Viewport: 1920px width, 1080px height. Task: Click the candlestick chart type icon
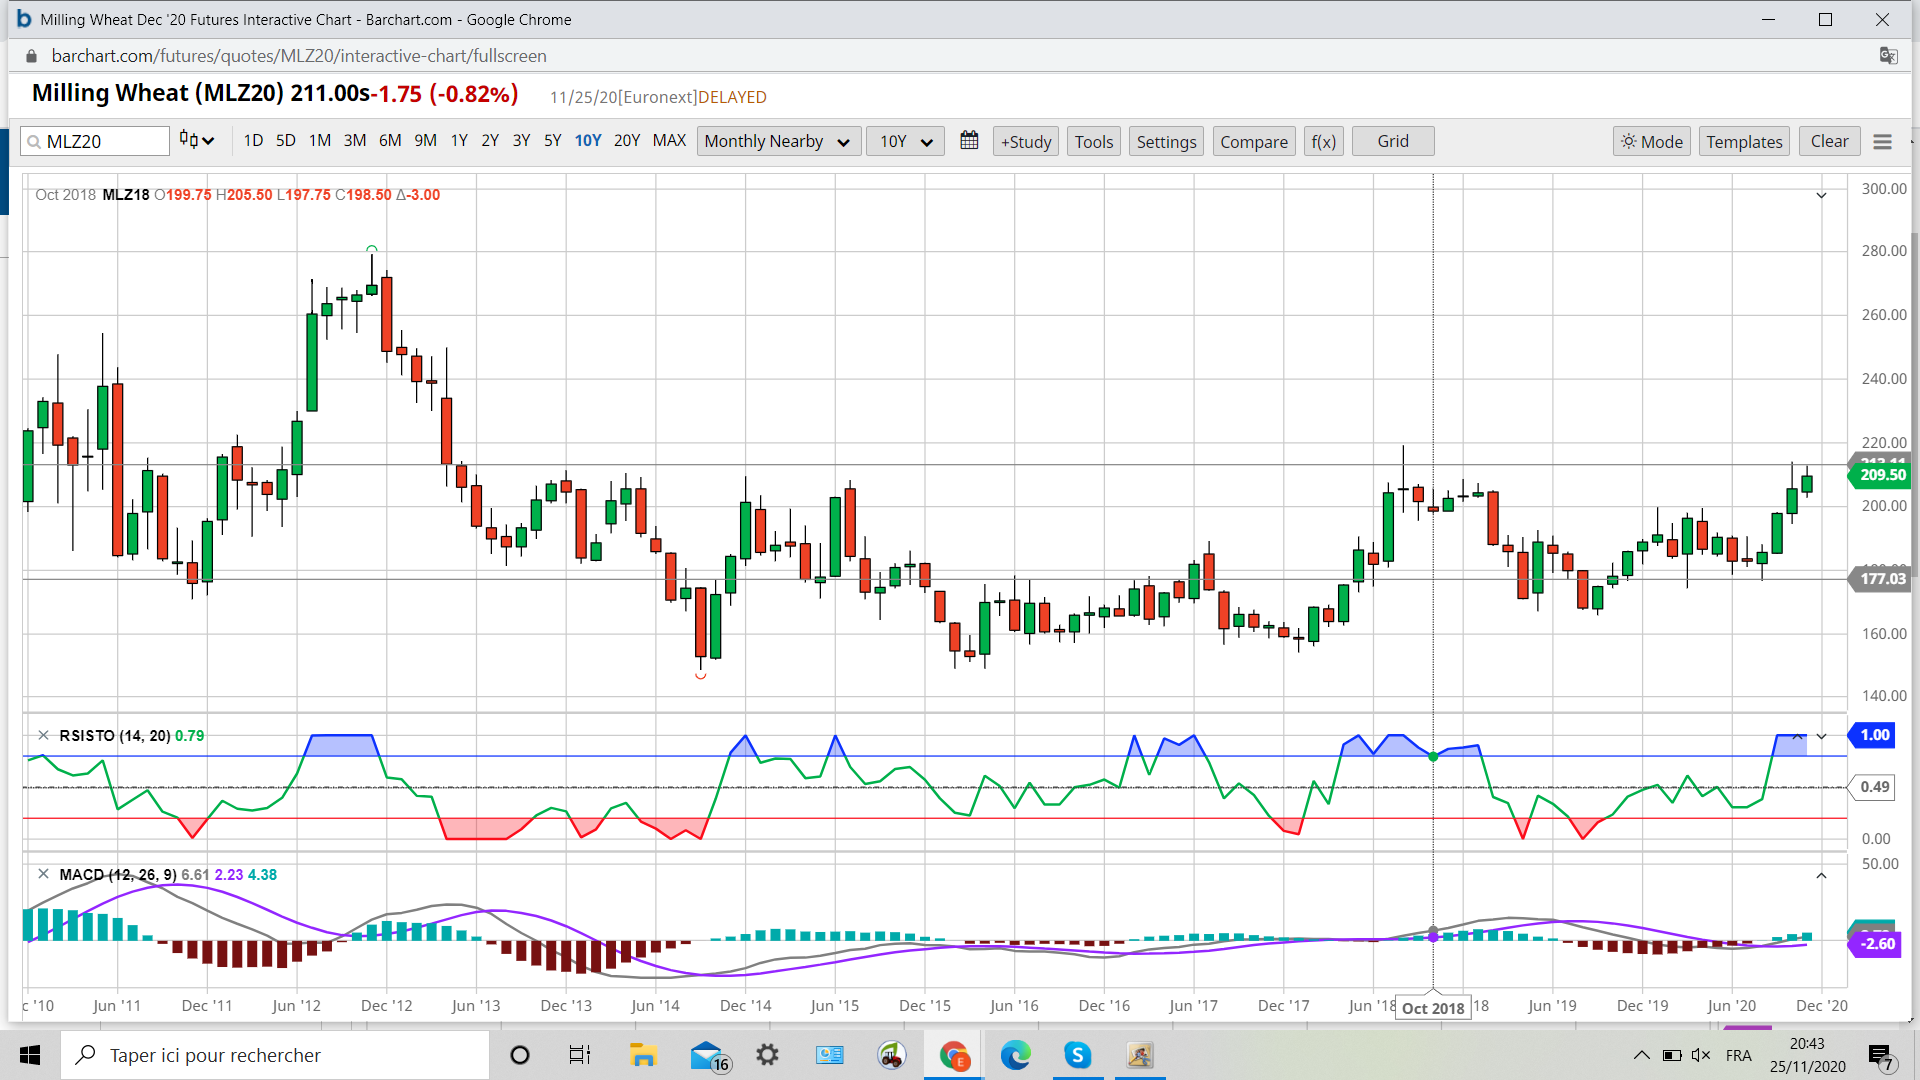[x=190, y=140]
